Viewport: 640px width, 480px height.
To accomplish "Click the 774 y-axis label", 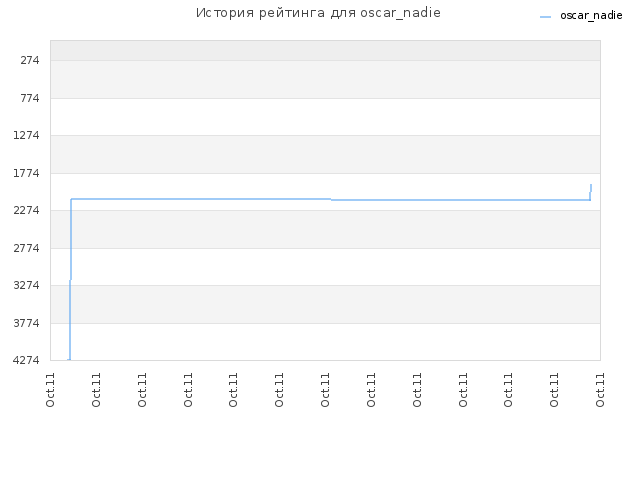I will click(x=30, y=98).
